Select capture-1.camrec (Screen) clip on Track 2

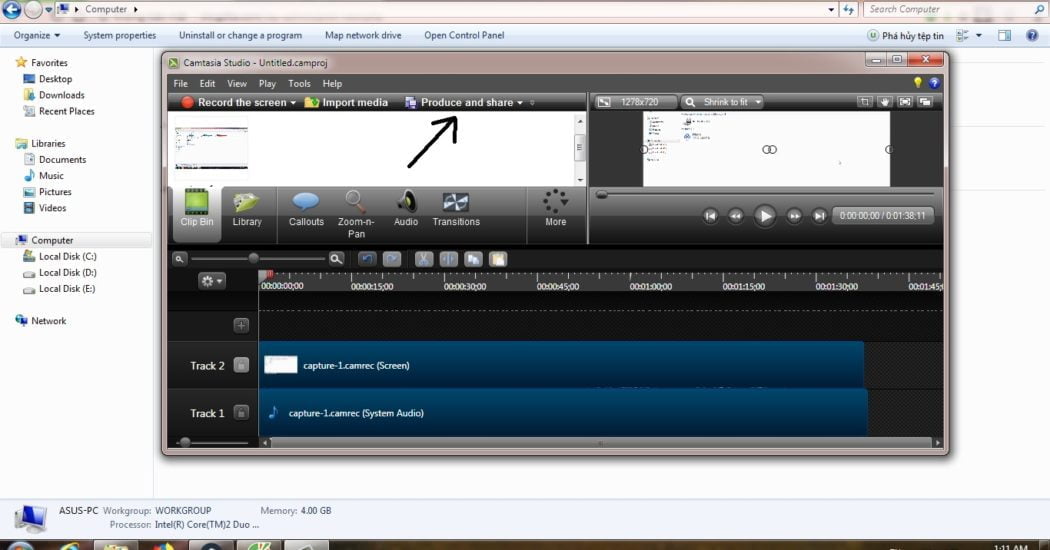(561, 365)
